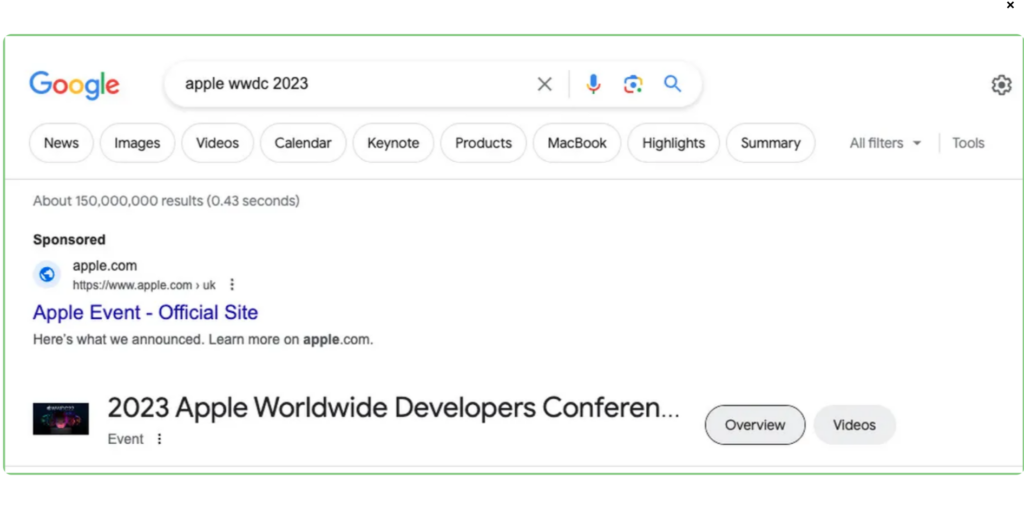Filter results by Videos chip at top

[217, 143]
